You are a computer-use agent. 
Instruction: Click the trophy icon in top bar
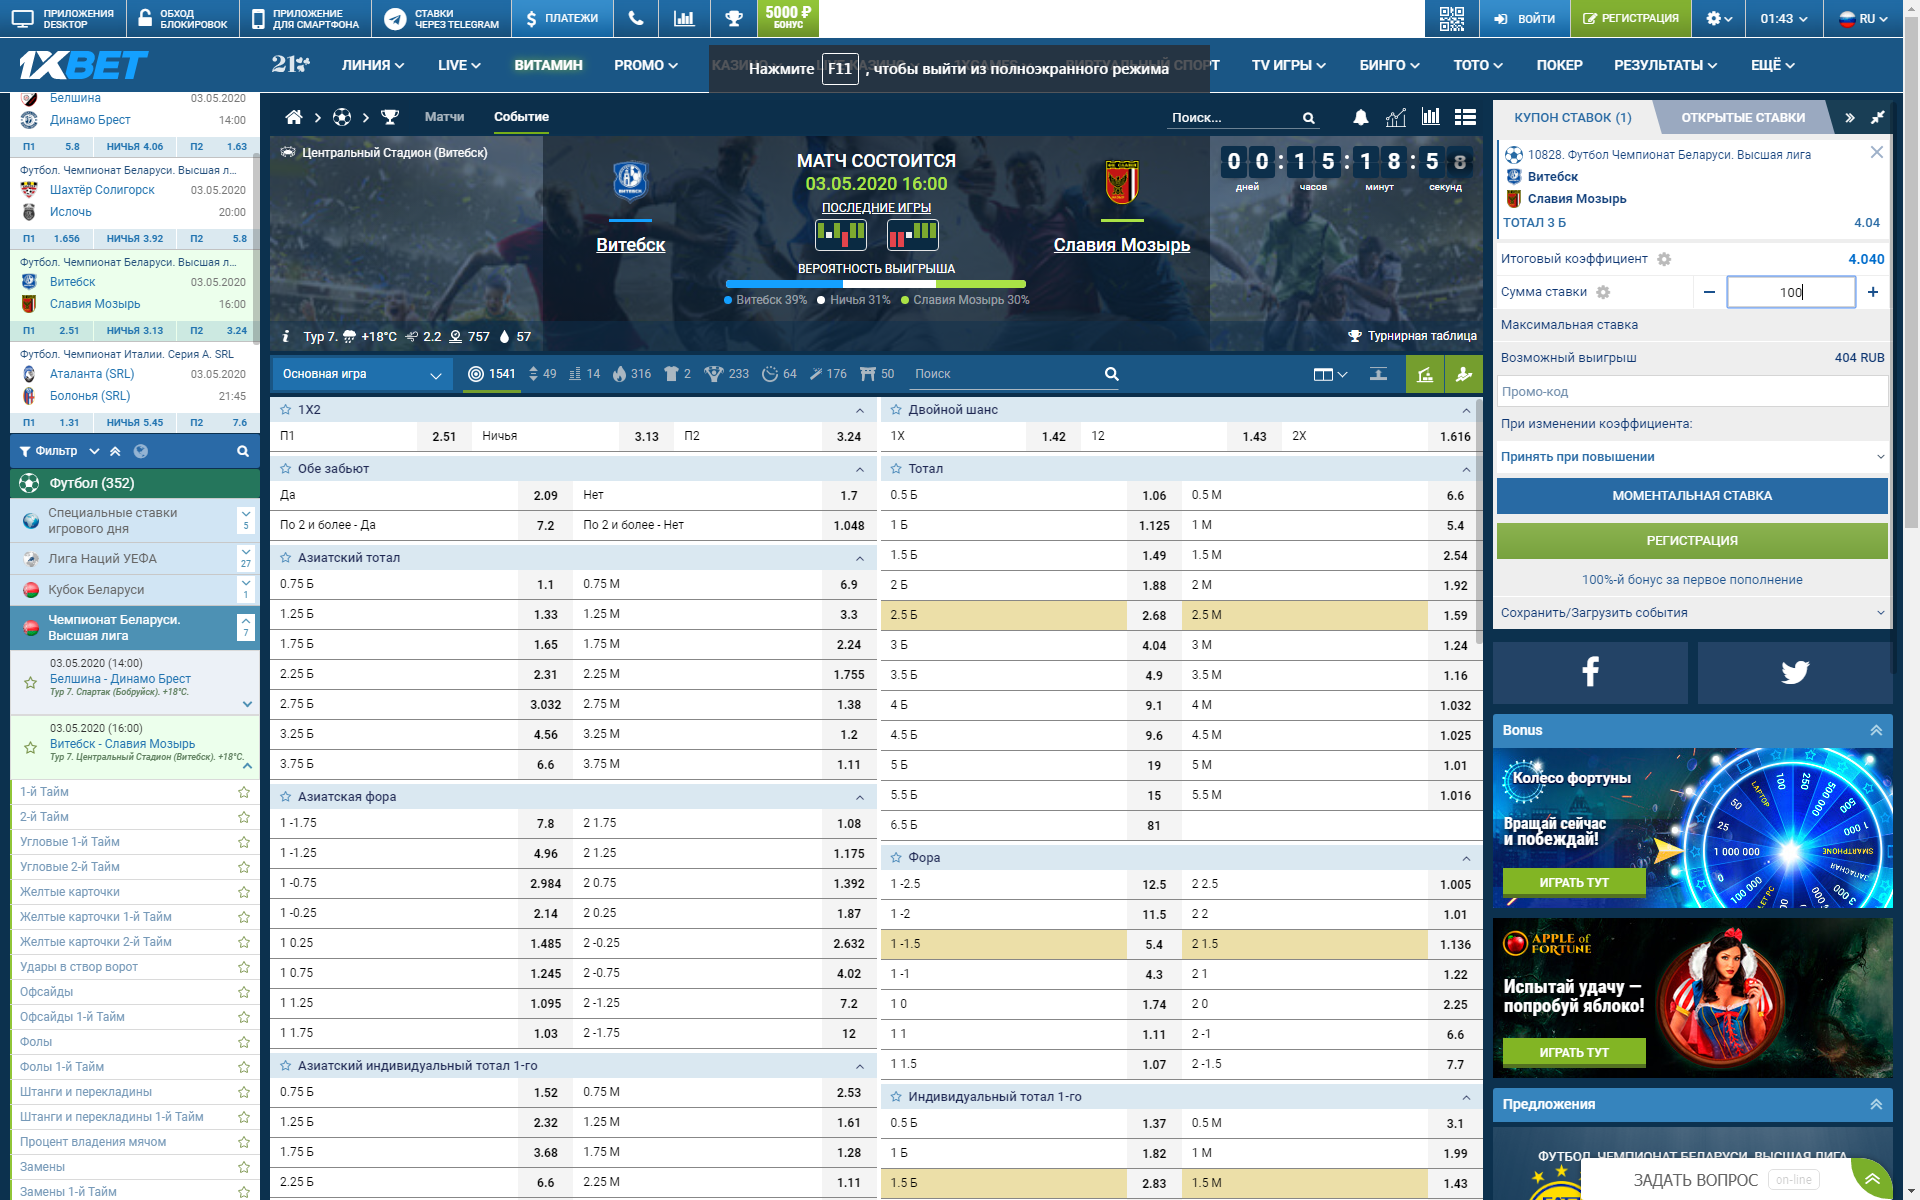734,18
